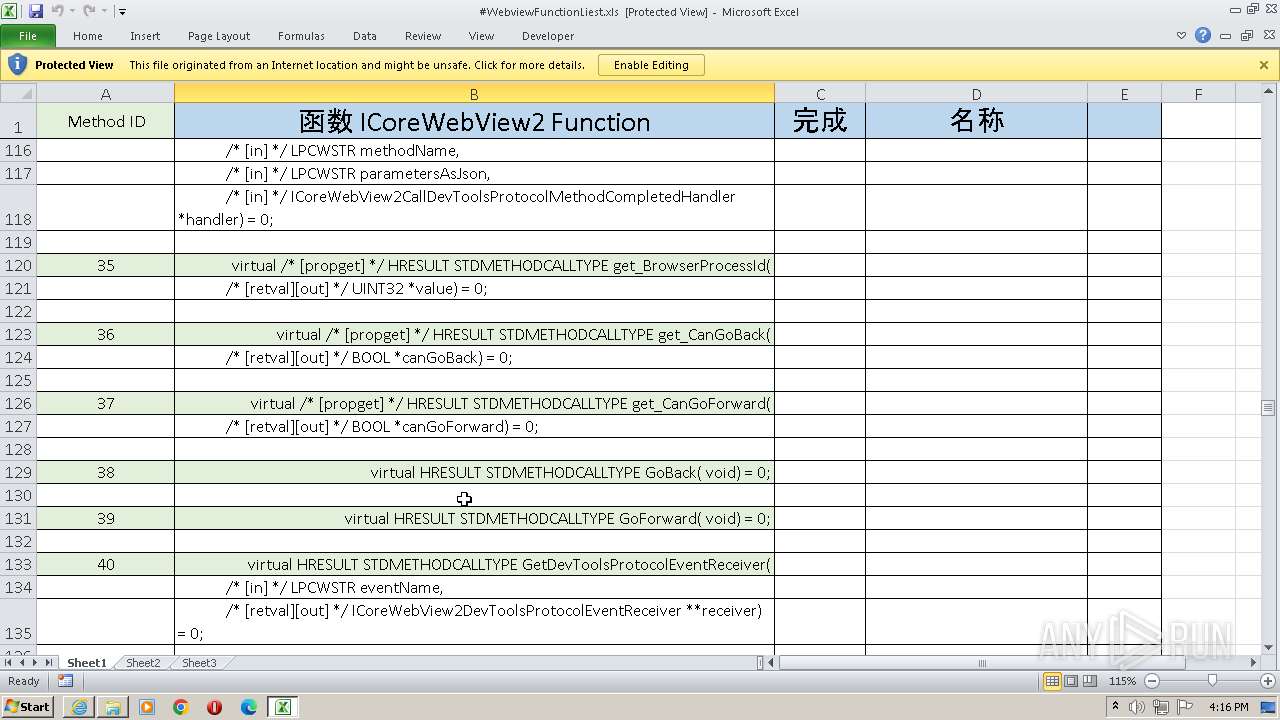Screen dimensions: 1280x720
Task: Switch to Normal view in status bar
Action: 1052,681
